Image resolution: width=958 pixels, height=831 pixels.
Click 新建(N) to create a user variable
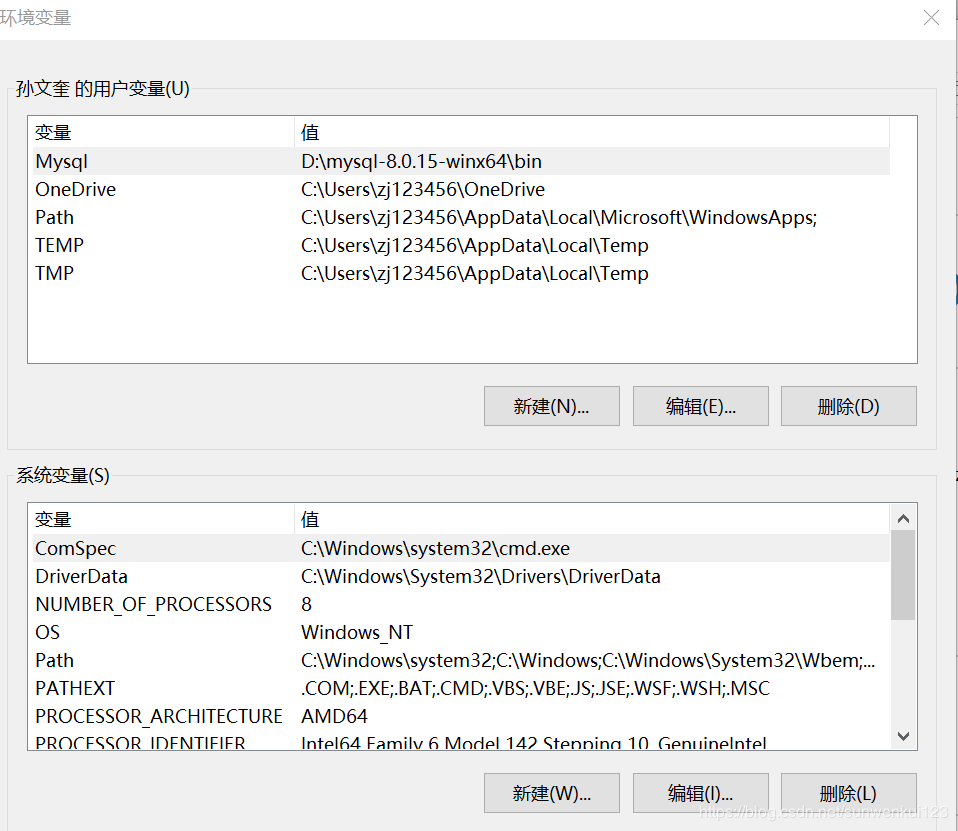(x=551, y=406)
